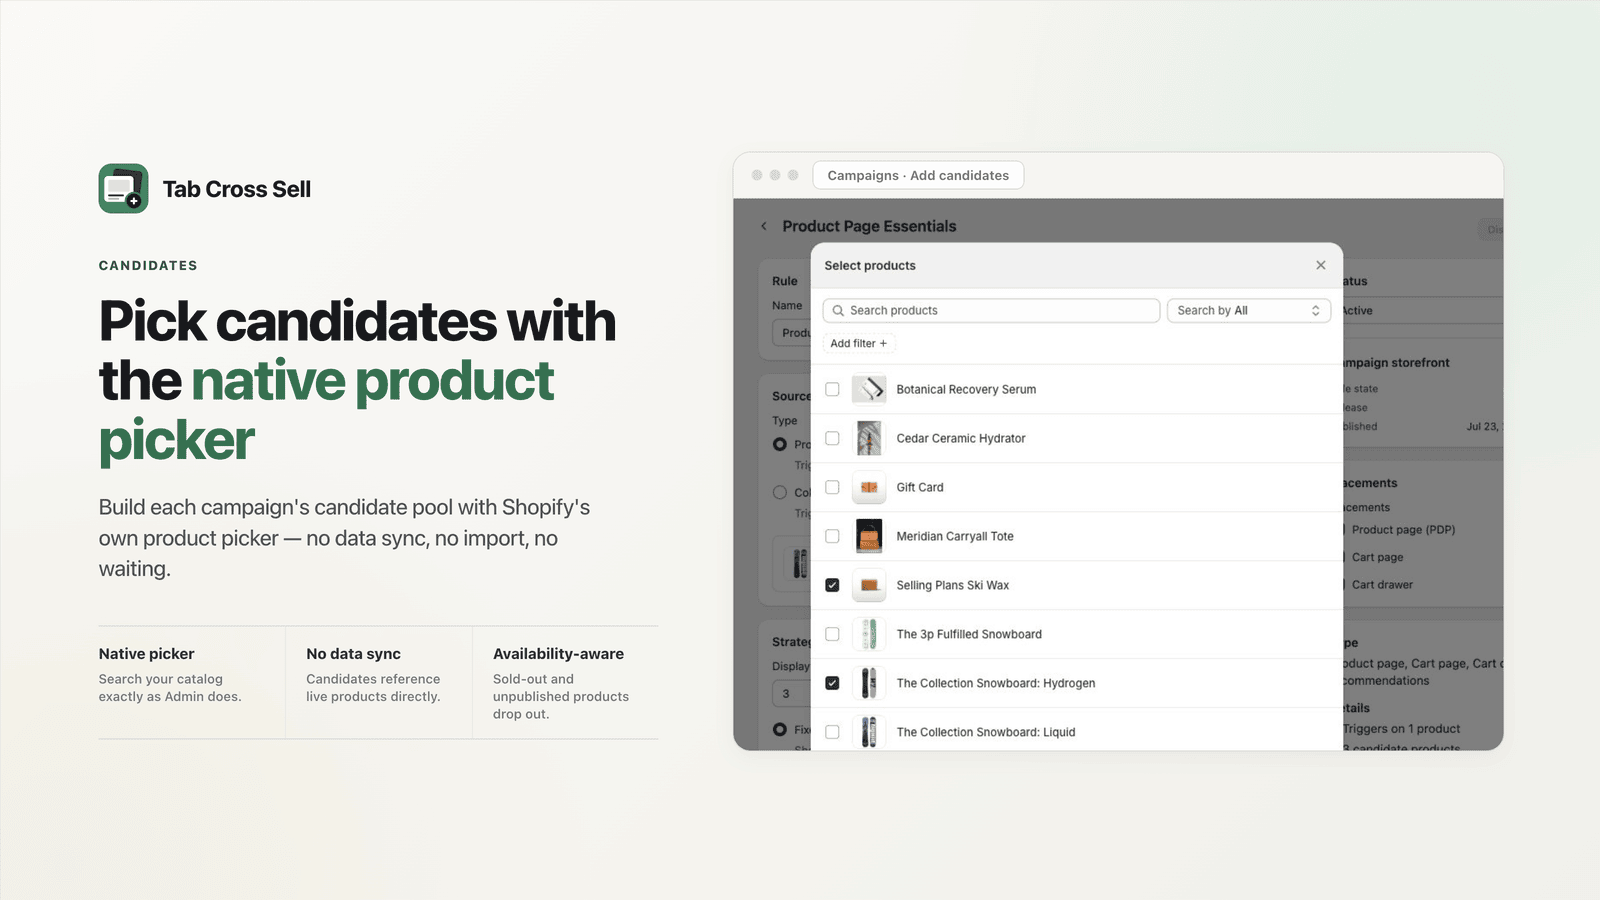
Task: Open the Cedar Ceramic Hydrator thumbnail
Action: (x=869, y=438)
